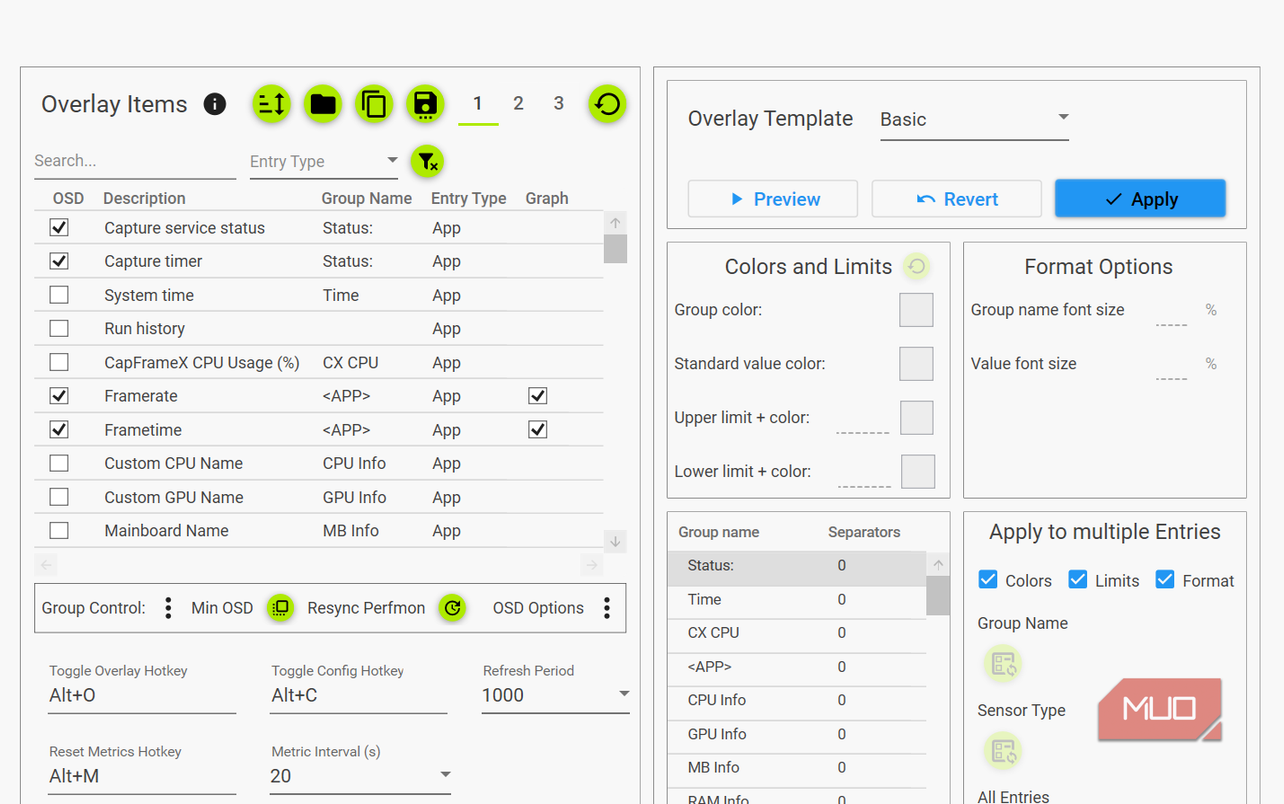Open the Metric Interval dropdown
The image size is (1284, 804).
point(361,776)
